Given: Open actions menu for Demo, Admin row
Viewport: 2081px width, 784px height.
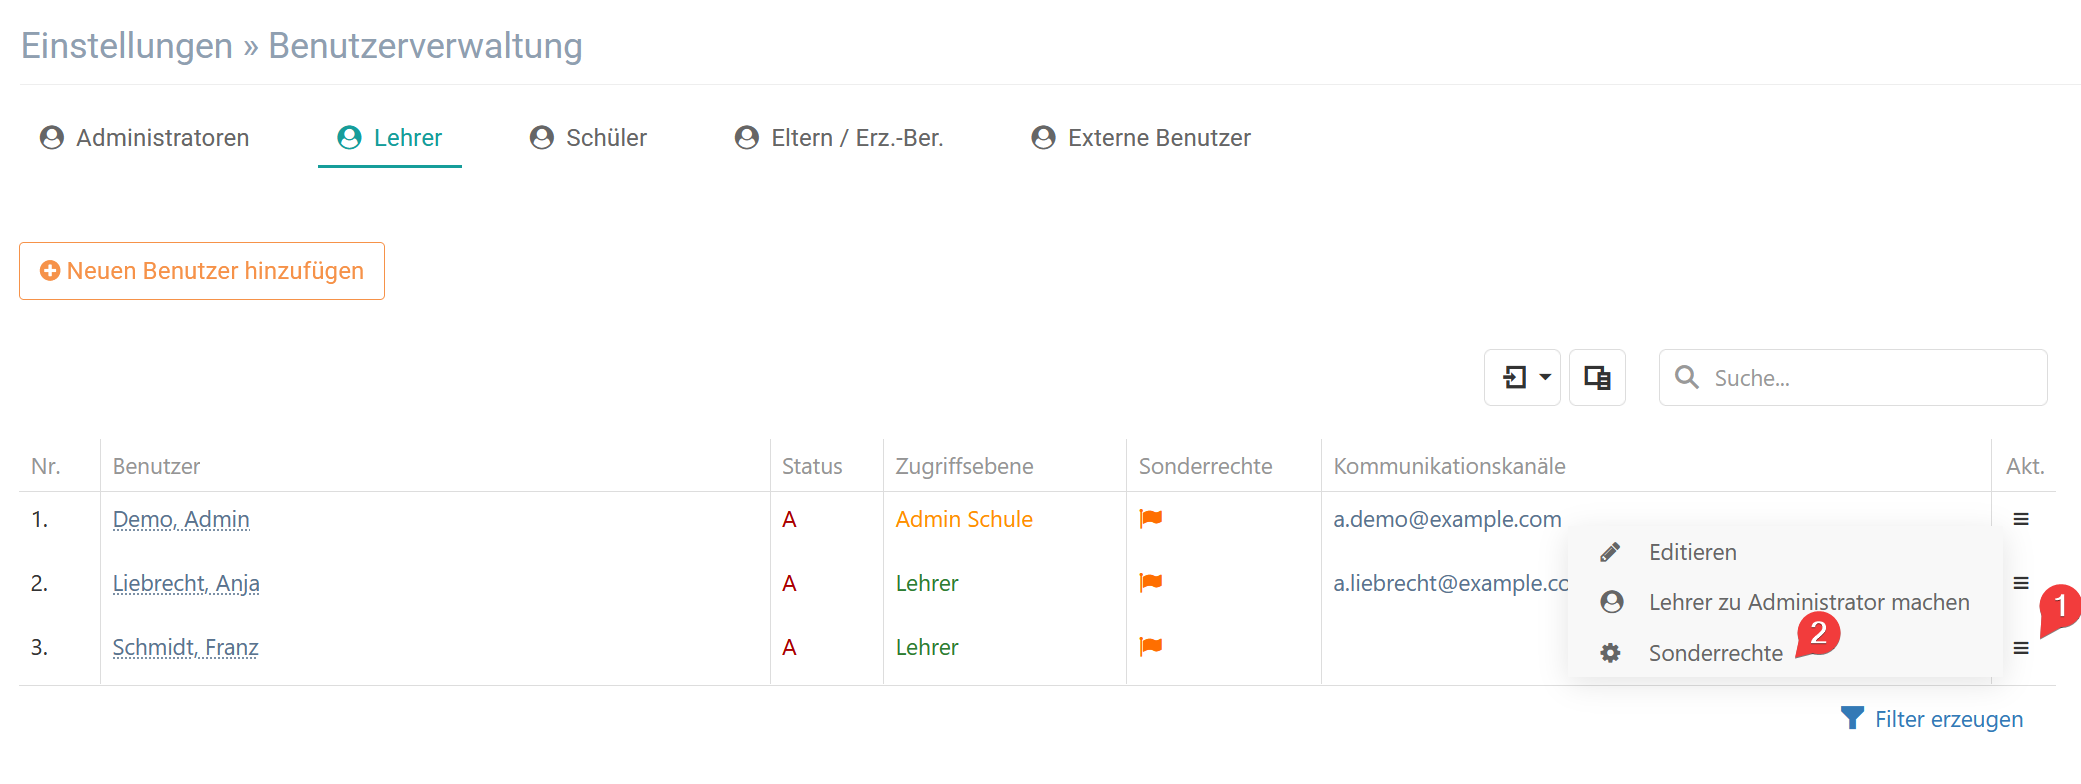Looking at the screenshot, I should pos(2021,519).
